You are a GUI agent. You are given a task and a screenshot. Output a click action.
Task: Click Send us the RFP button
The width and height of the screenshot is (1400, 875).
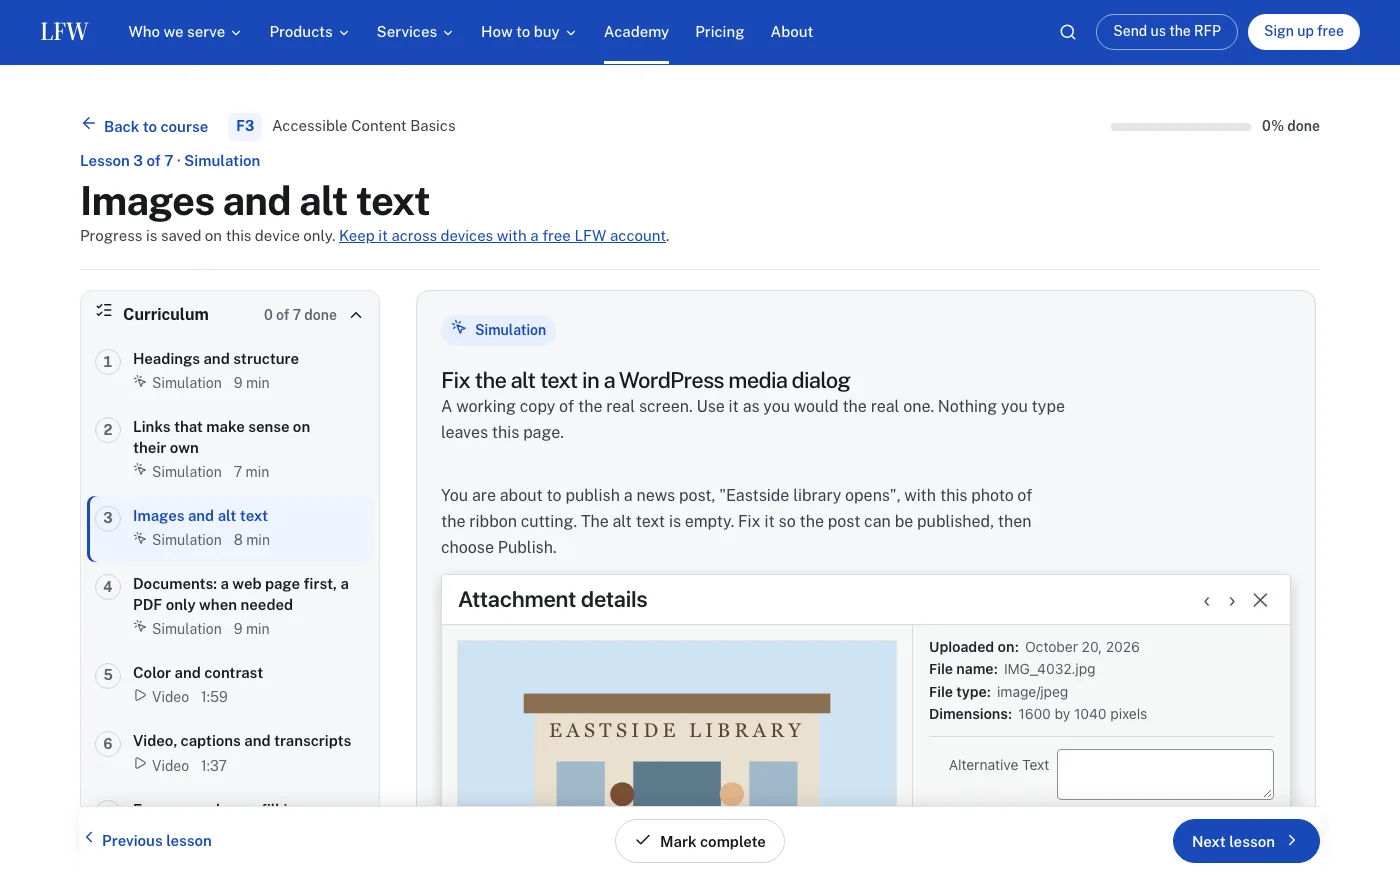[1167, 32]
